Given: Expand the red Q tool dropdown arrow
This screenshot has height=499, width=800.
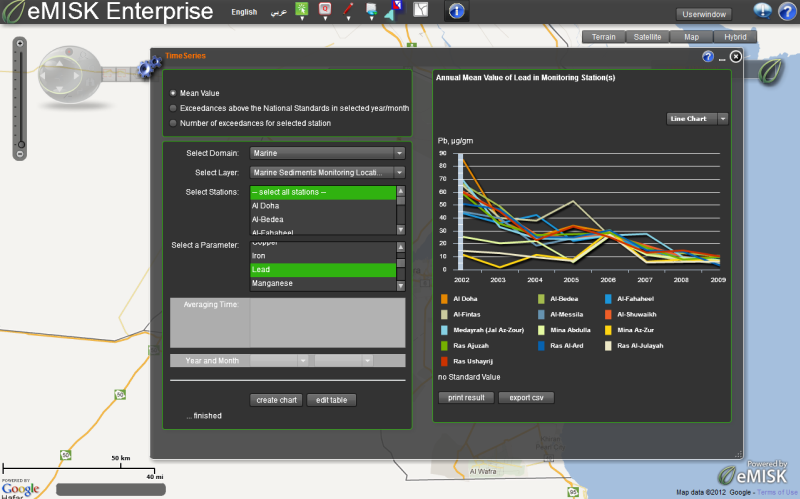Looking at the screenshot, I should (x=325, y=18).
